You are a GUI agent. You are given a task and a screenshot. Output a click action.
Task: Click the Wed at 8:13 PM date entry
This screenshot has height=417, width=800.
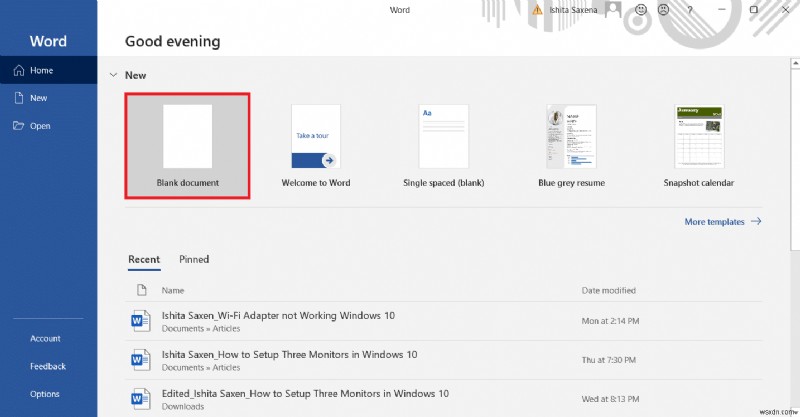pyautogui.click(x=610, y=399)
